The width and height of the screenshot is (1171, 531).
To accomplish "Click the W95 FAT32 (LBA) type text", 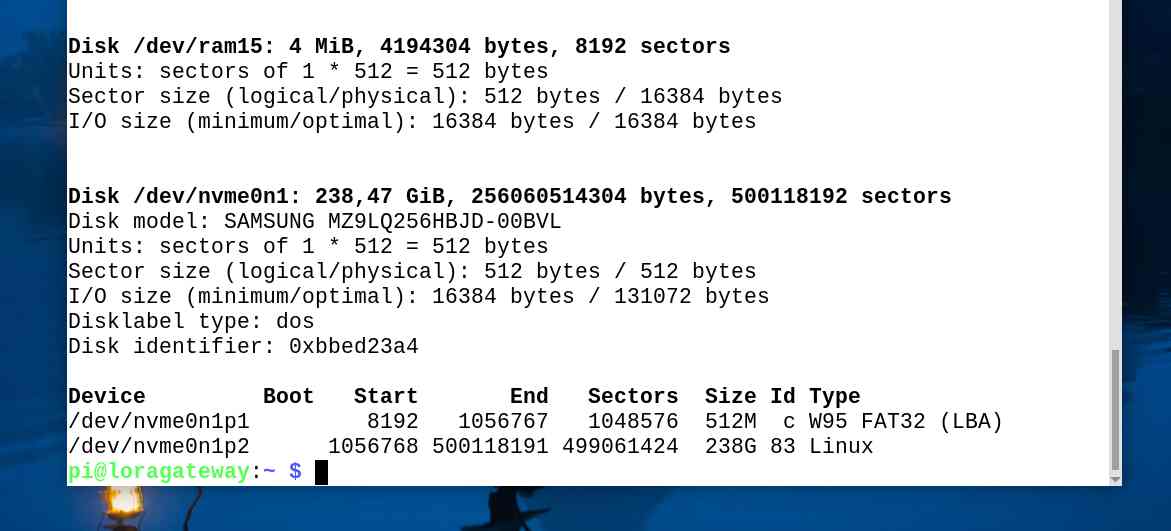I will (x=905, y=422).
